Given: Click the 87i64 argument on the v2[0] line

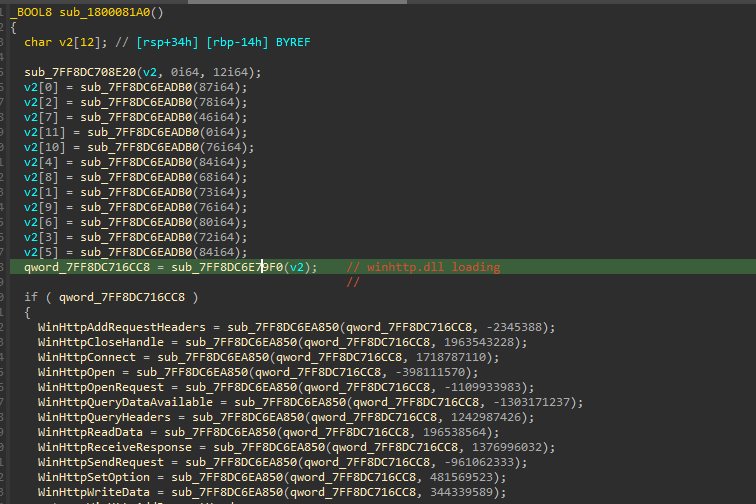Looking at the screenshot, I should 218,88.
